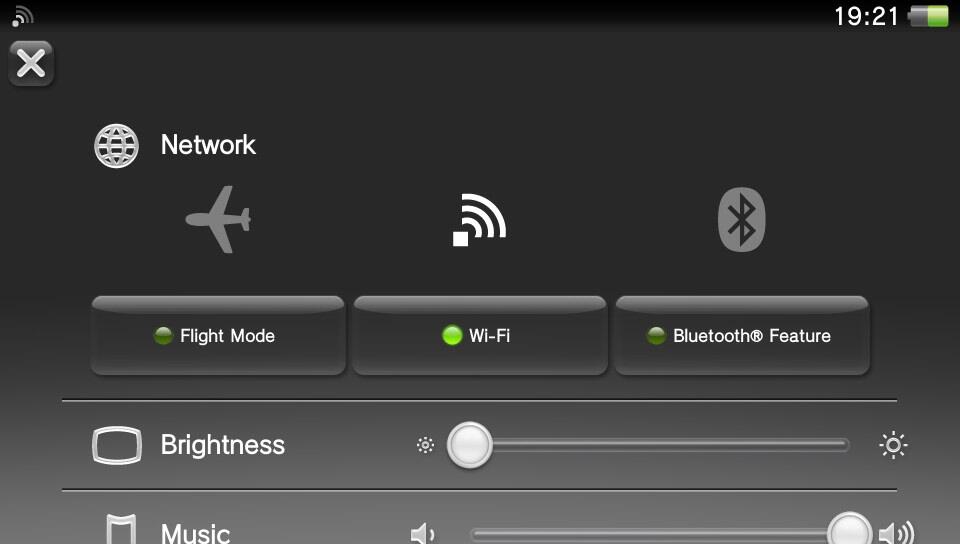Click the clock showing 19:21

click(x=866, y=17)
